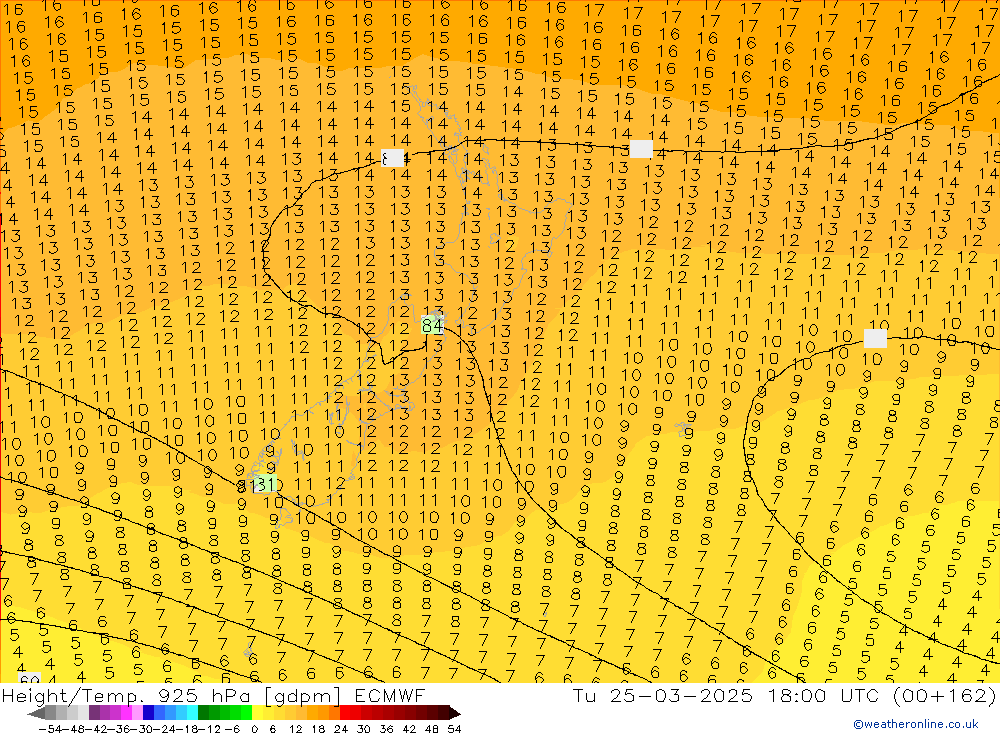
Task: Click the legend scale value "12"
Action: (296, 729)
